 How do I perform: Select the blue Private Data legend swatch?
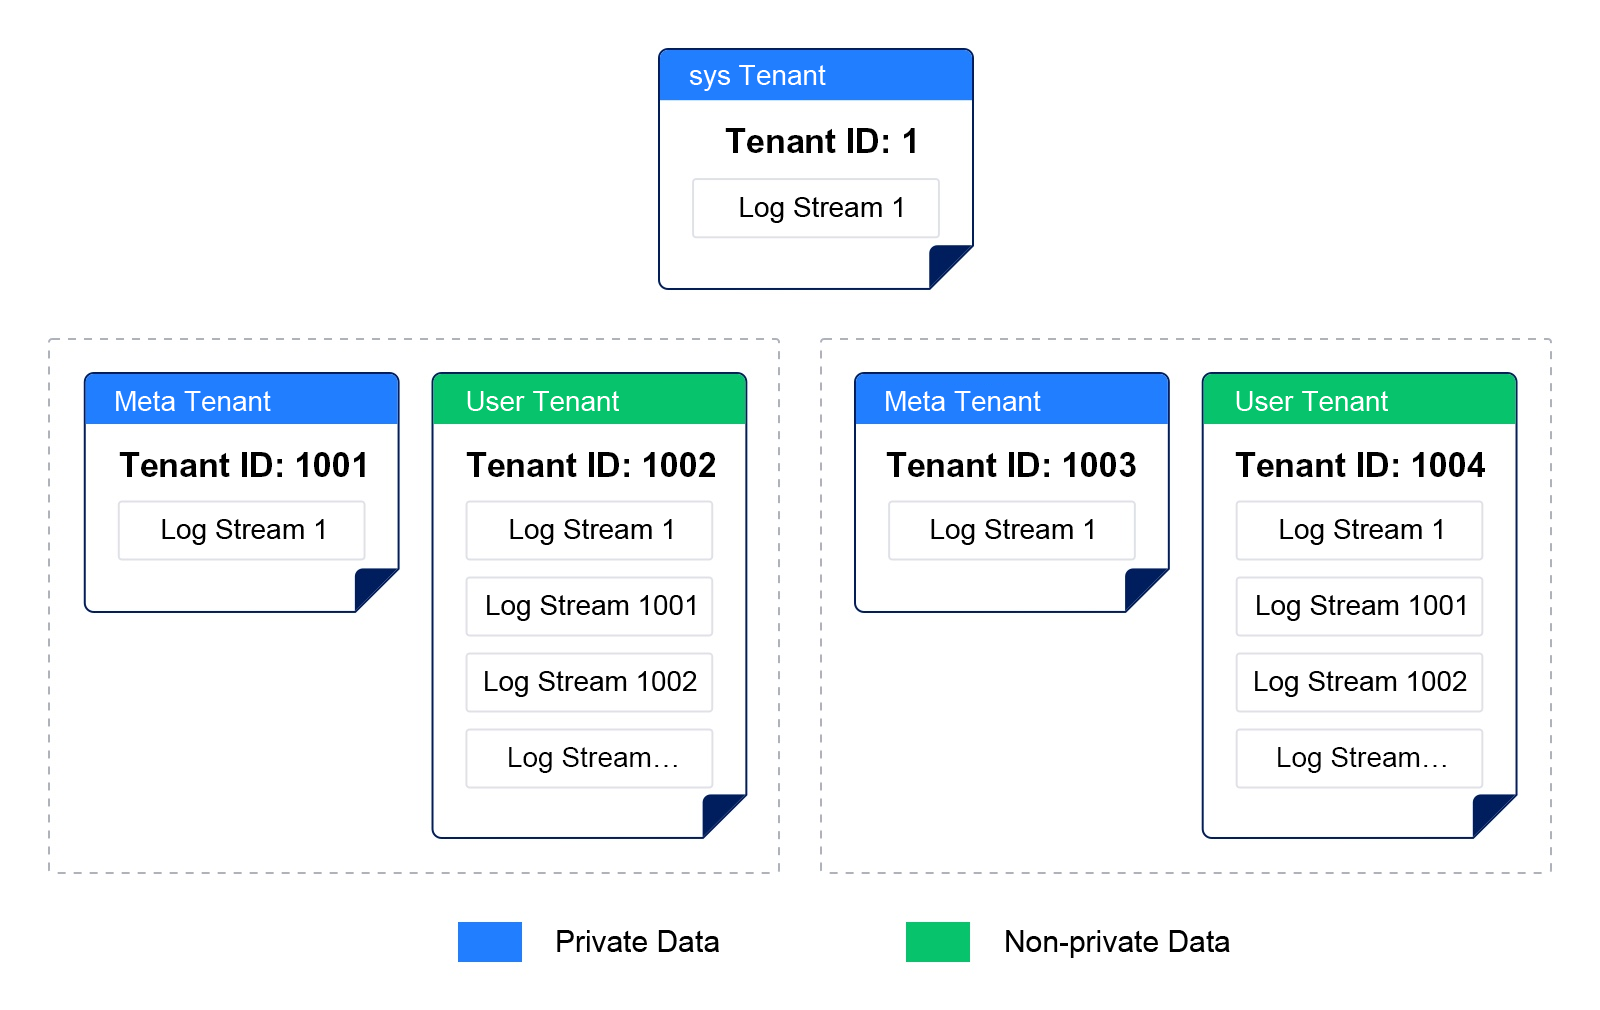point(490,942)
